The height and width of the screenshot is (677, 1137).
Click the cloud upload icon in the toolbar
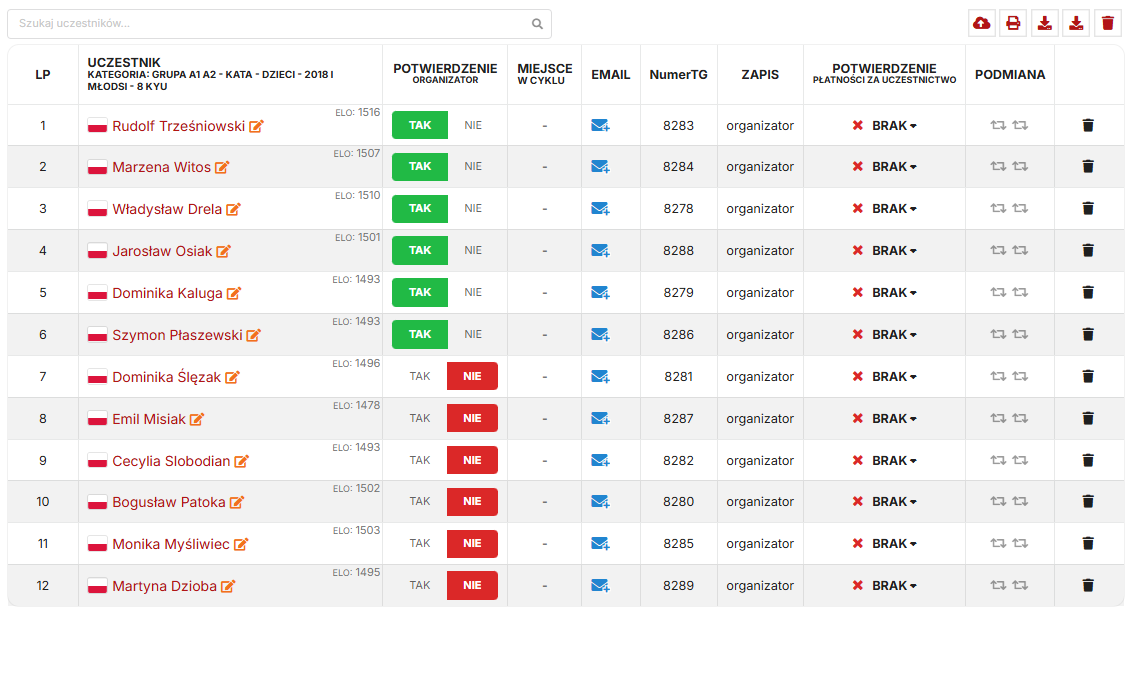(x=981, y=23)
